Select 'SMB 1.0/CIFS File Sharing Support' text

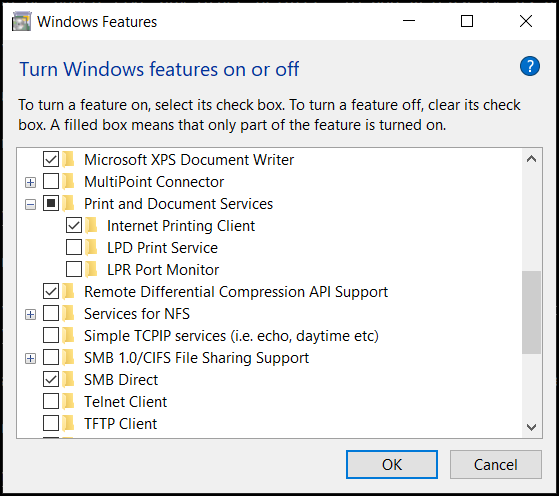[196, 358]
